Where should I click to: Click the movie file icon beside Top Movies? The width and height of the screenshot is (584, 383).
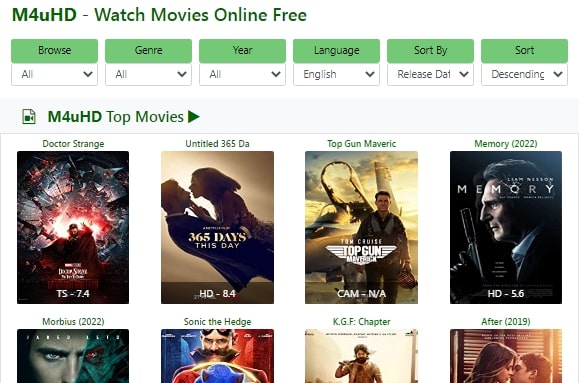pos(29,117)
